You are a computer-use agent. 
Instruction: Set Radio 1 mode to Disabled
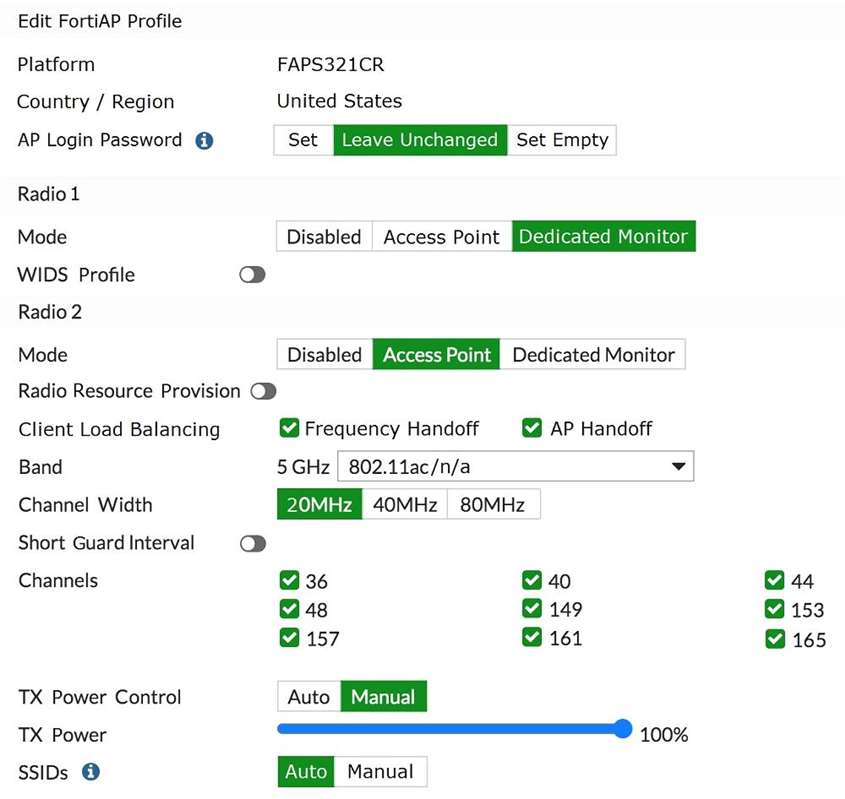pos(324,237)
